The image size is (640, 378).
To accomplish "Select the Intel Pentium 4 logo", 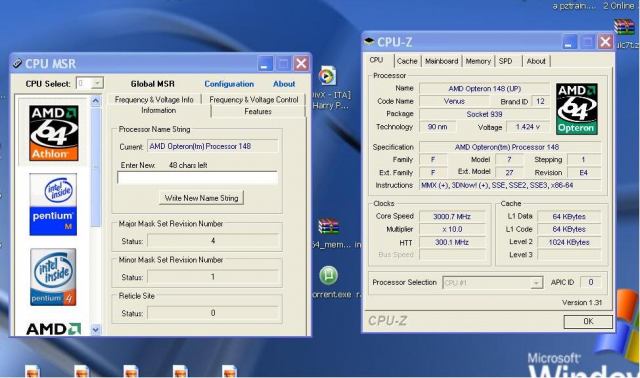I will (53, 277).
